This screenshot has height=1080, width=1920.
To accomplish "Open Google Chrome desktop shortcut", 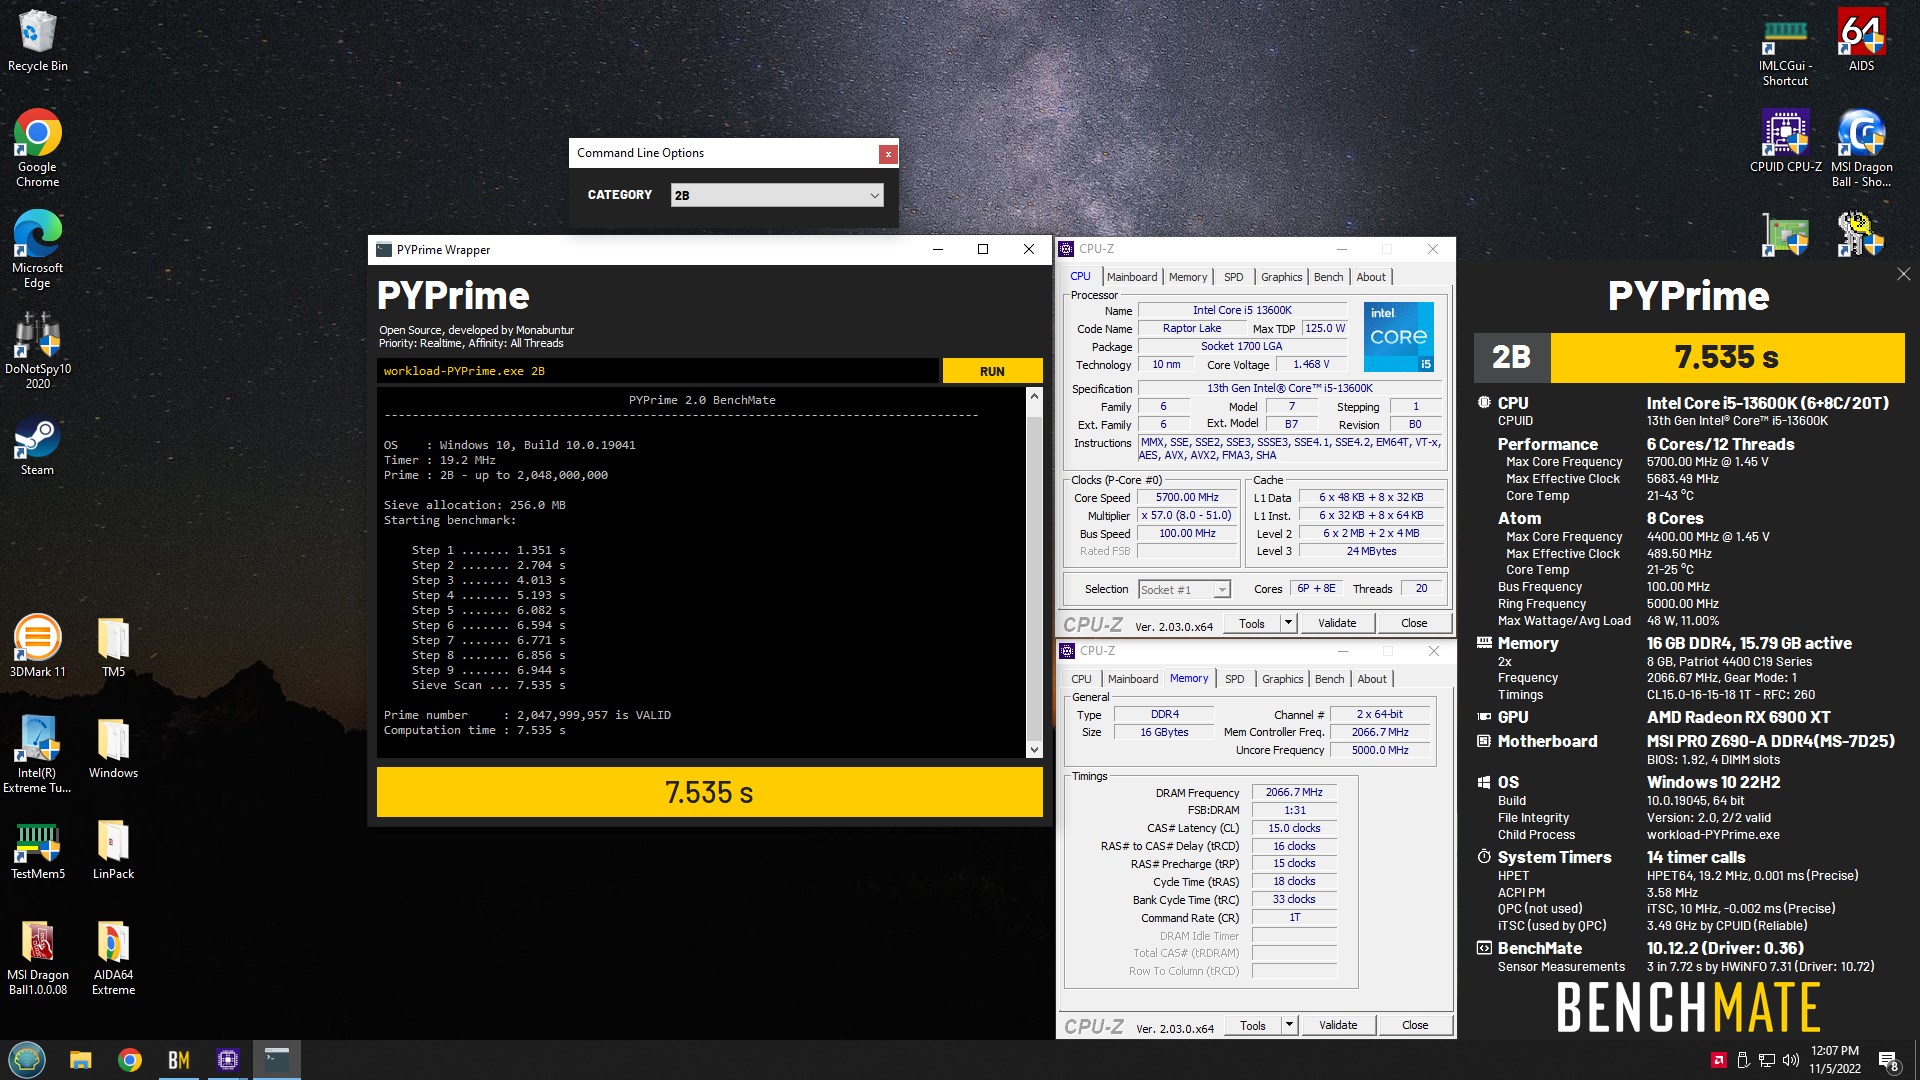I will pyautogui.click(x=37, y=148).
